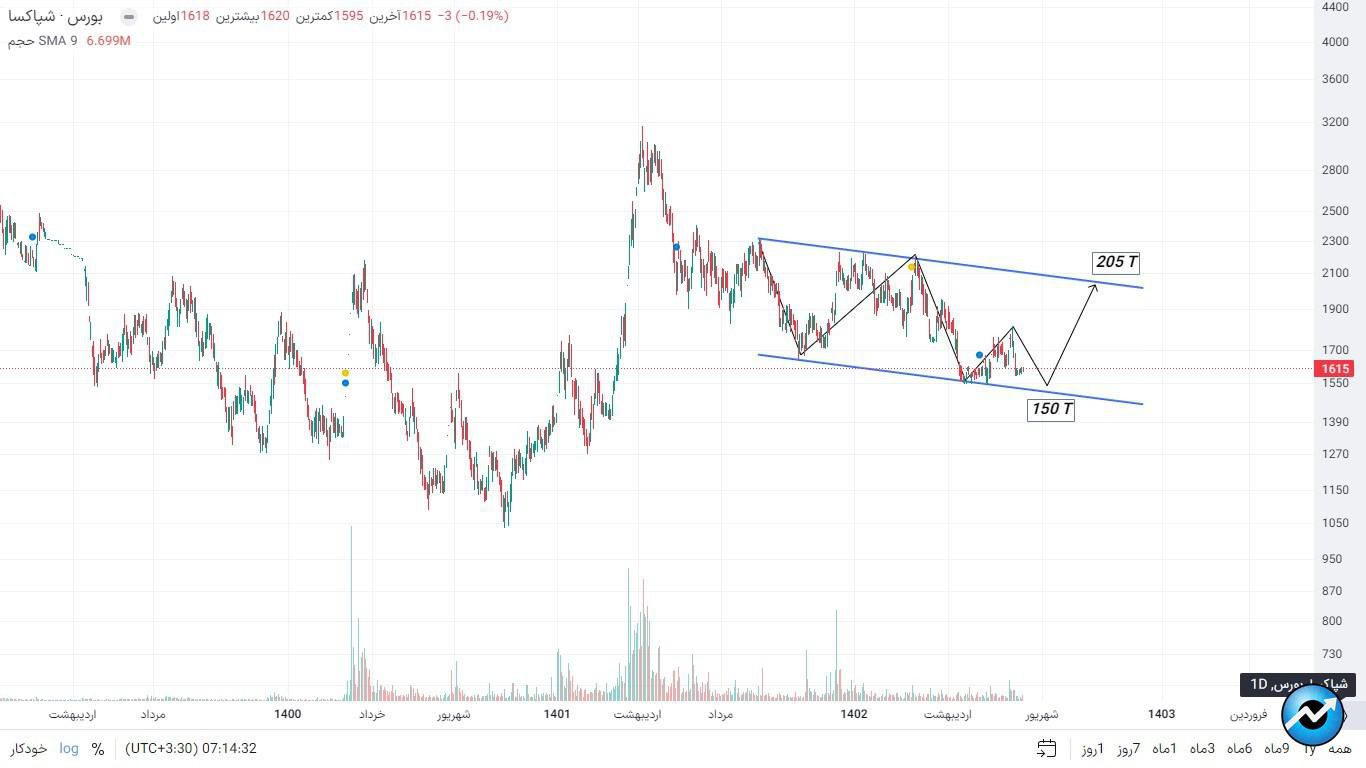This screenshot has width=1366, height=768.
Task: Click the 1050 price axis label
Action: point(1335,523)
